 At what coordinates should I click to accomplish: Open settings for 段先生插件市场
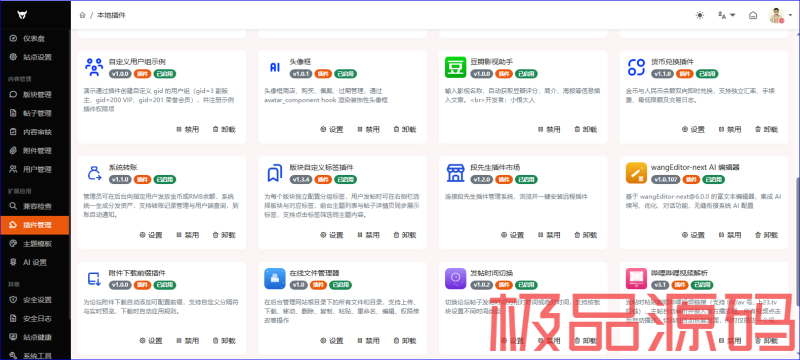coord(512,235)
